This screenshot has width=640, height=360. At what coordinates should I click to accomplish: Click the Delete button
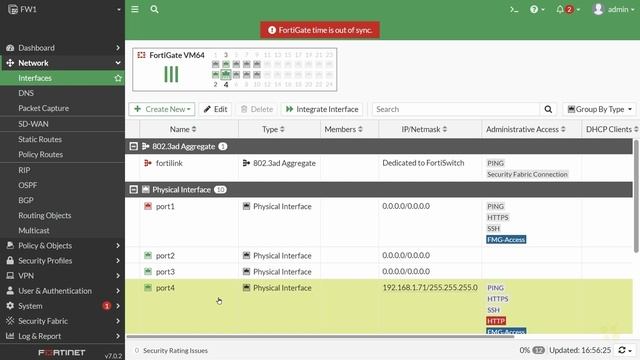click(257, 109)
